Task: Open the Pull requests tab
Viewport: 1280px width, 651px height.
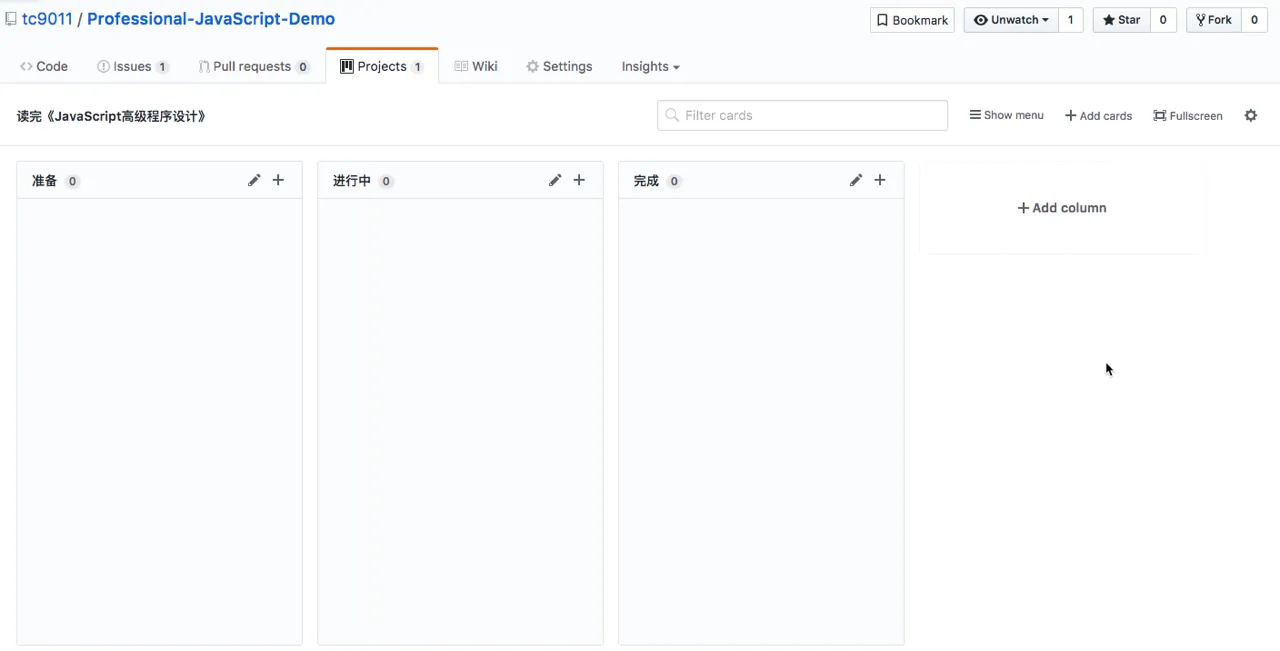Action: (252, 67)
